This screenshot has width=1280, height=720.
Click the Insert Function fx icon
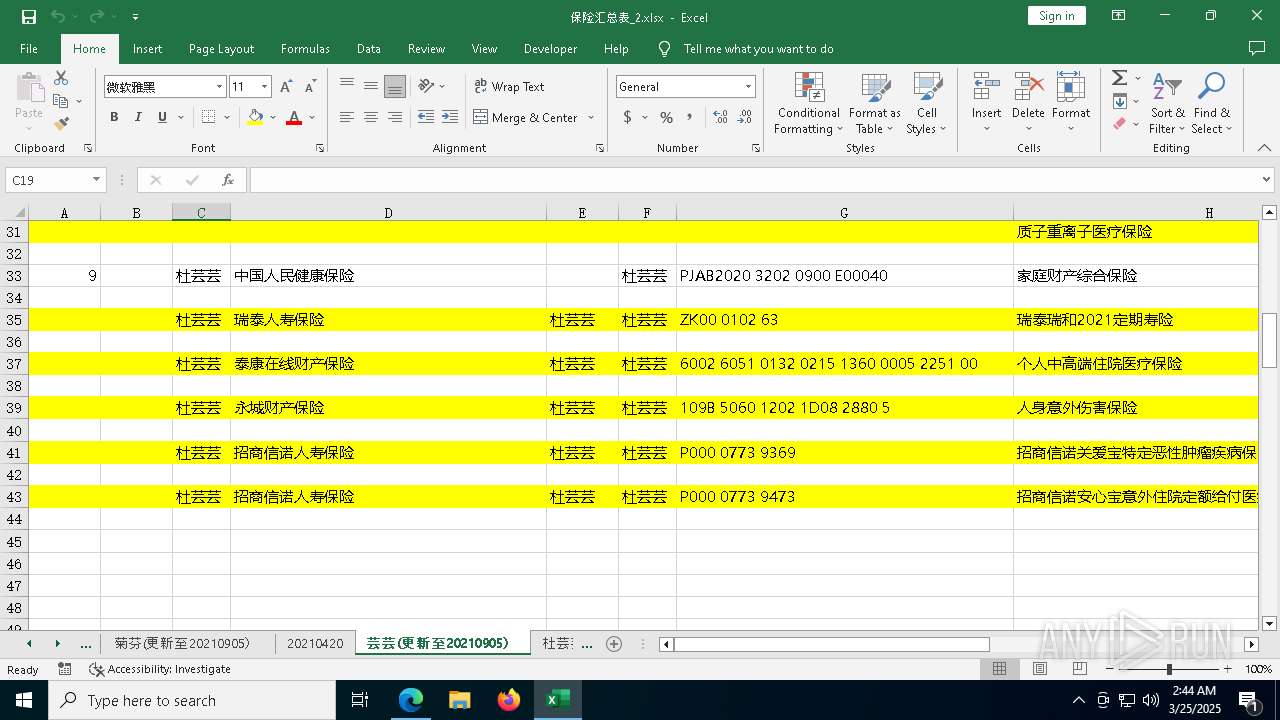(x=228, y=180)
